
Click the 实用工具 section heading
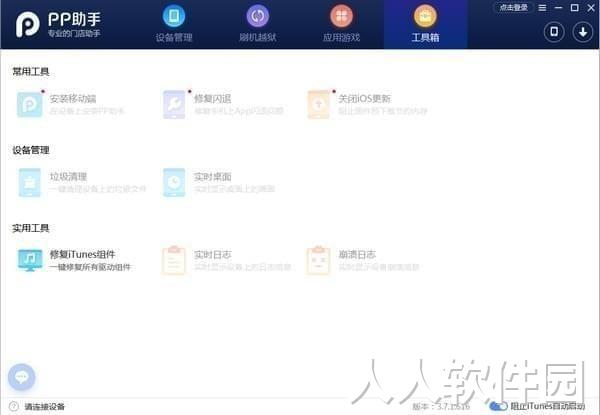coord(31,228)
